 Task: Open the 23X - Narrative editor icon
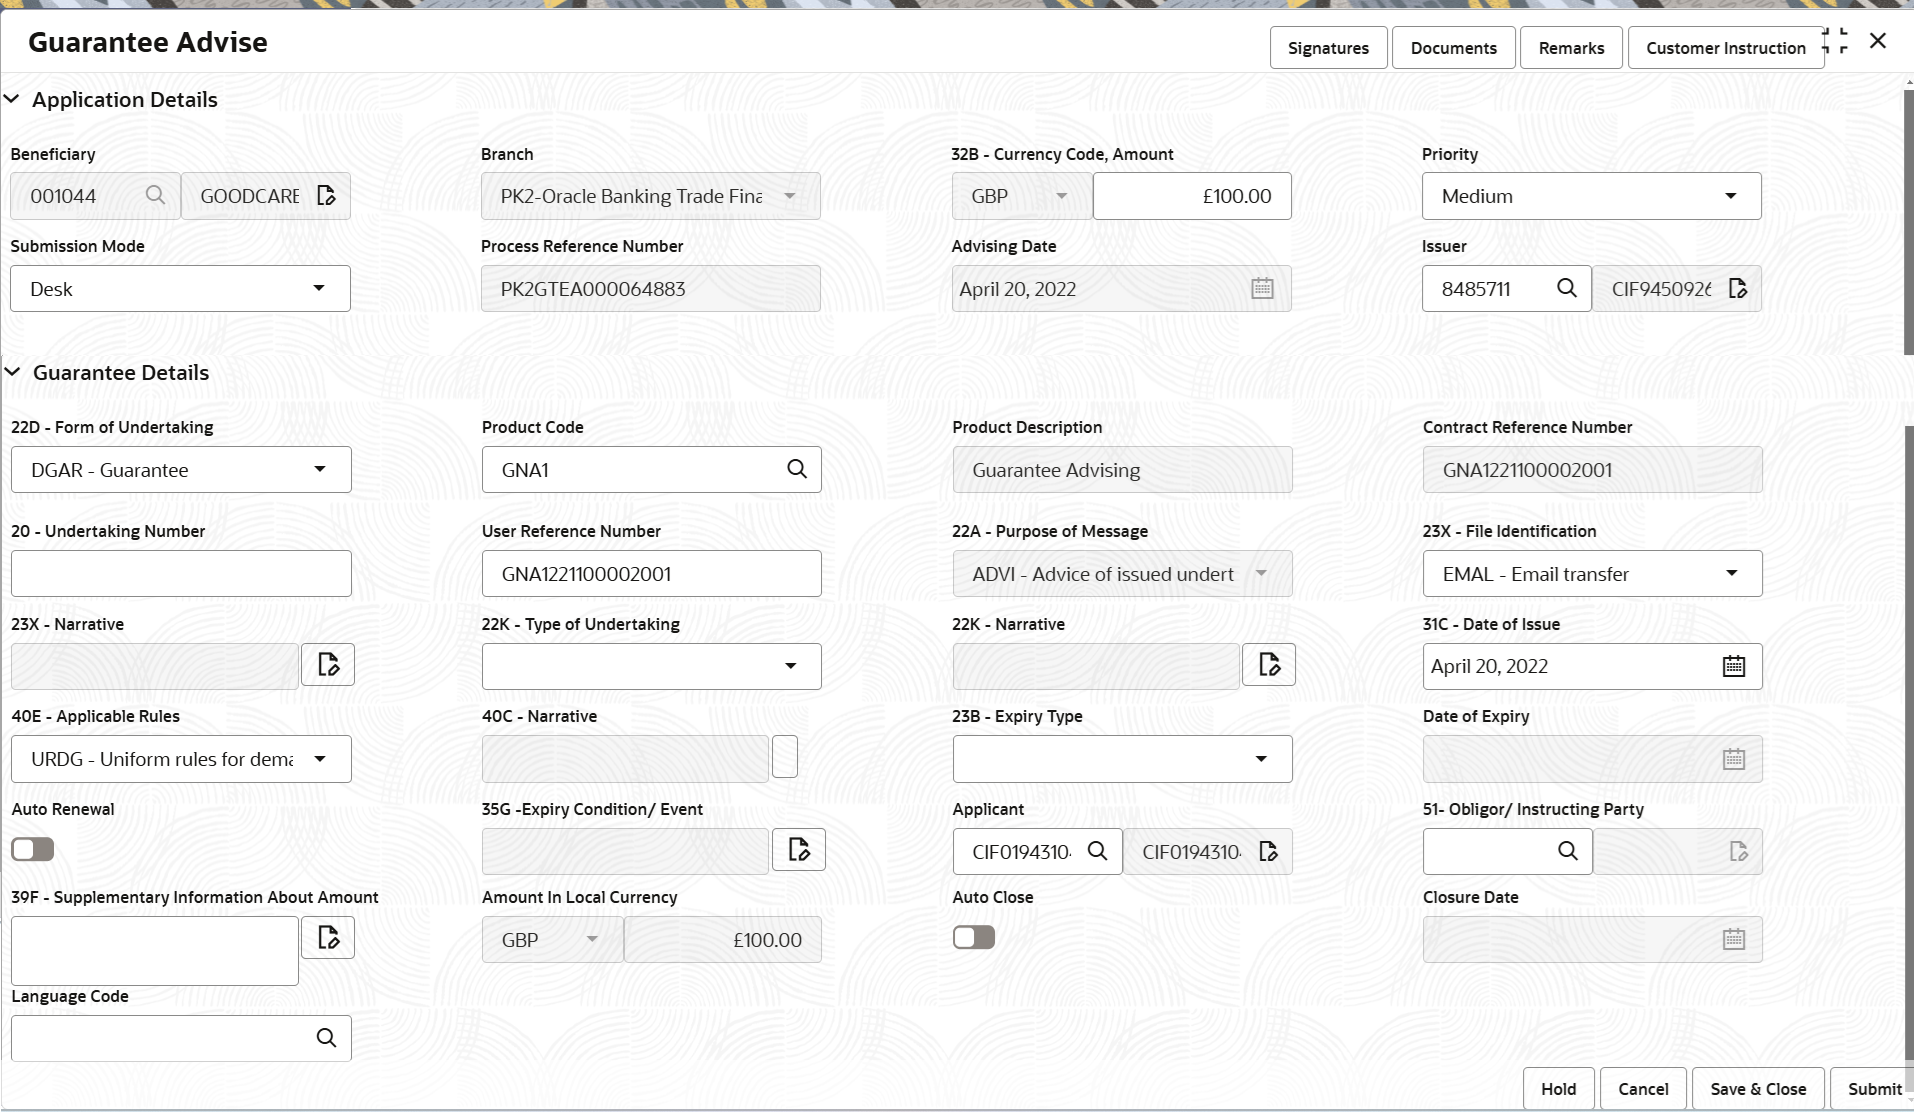tap(328, 664)
